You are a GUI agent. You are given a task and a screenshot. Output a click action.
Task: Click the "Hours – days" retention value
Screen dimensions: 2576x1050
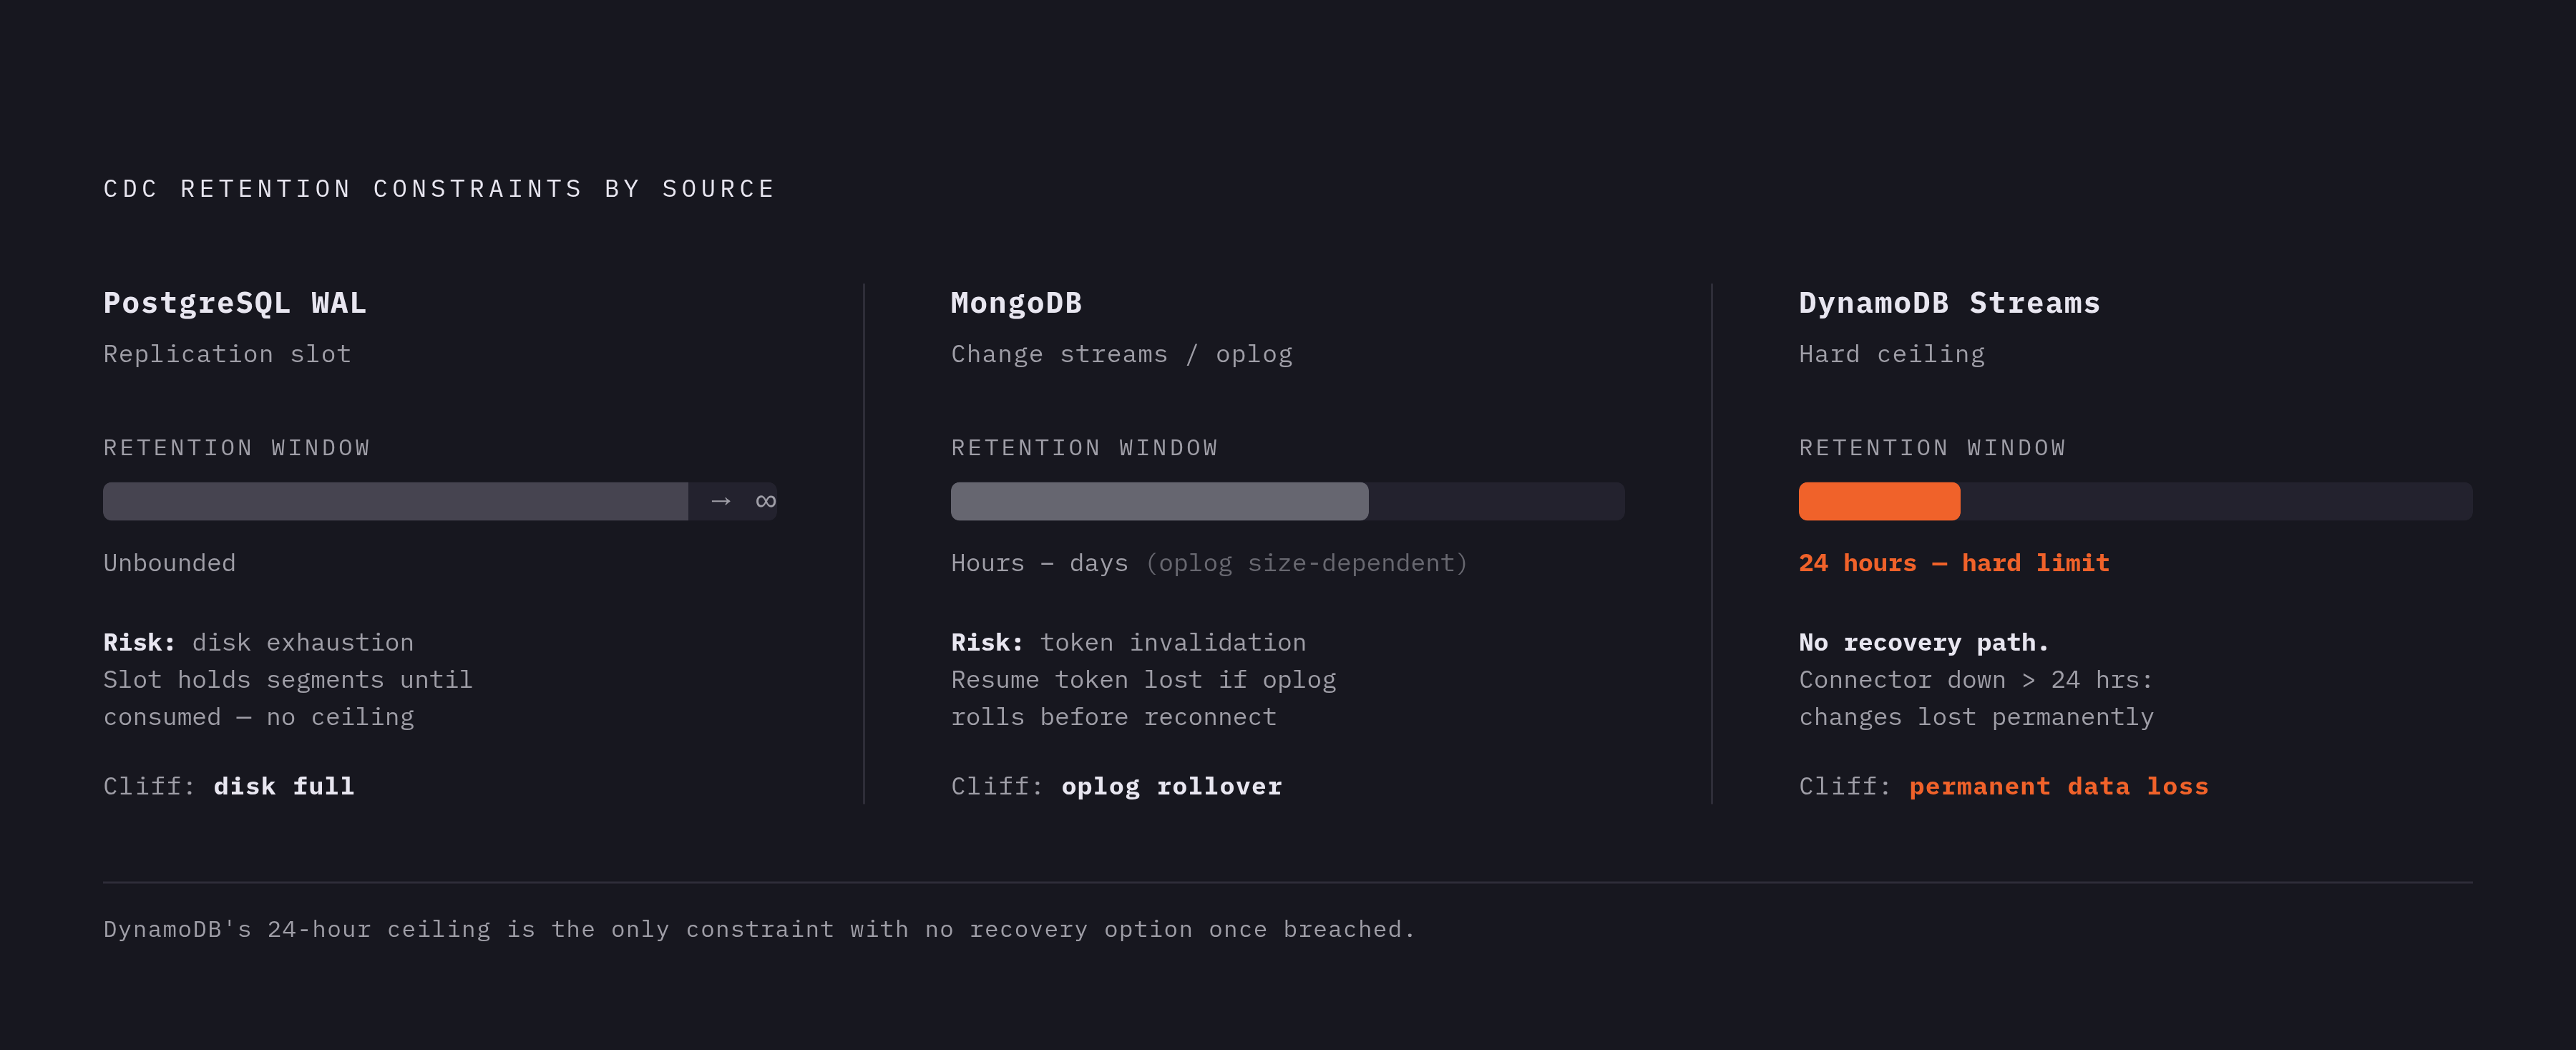[1039, 563]
